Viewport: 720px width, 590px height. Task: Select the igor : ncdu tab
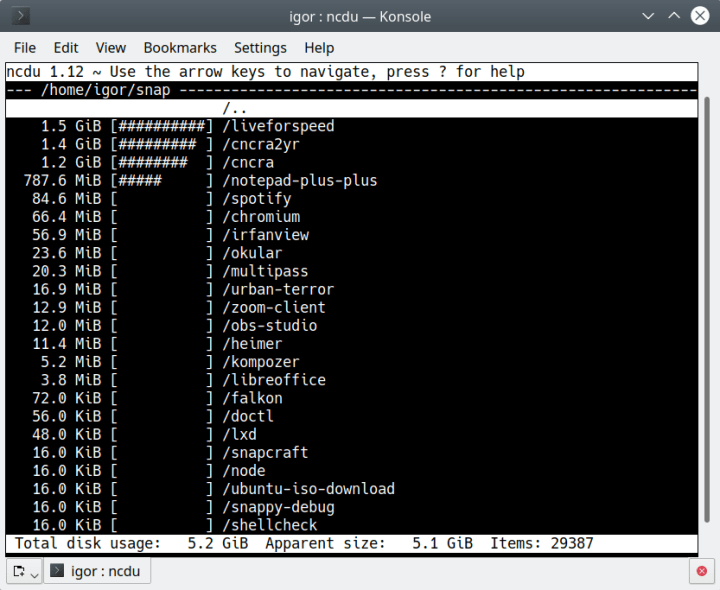pos(97,571)
